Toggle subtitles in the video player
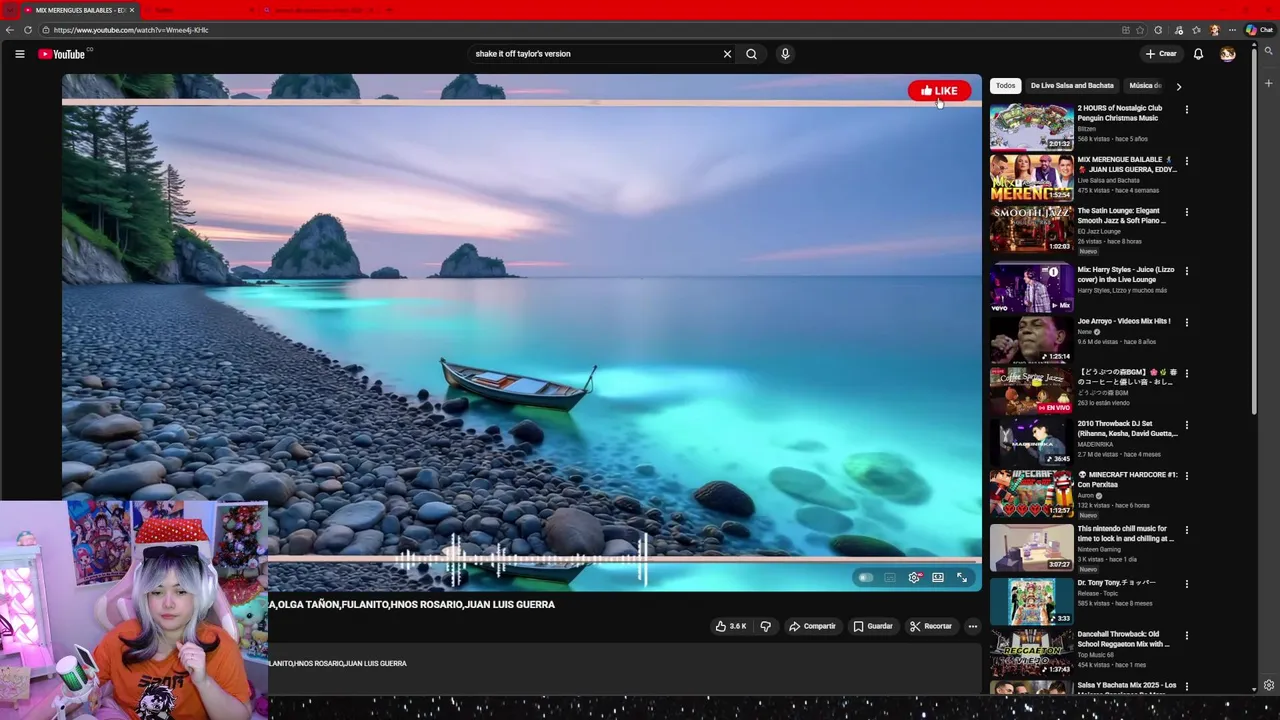The height and width of the screenshot is (720, 1280). 890,578
